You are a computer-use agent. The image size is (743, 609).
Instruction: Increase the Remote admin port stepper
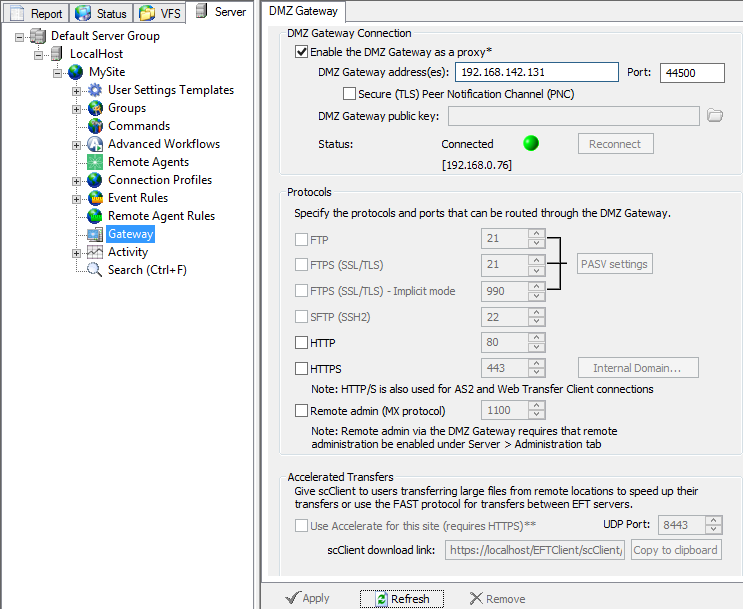click(x=537, y=406)
